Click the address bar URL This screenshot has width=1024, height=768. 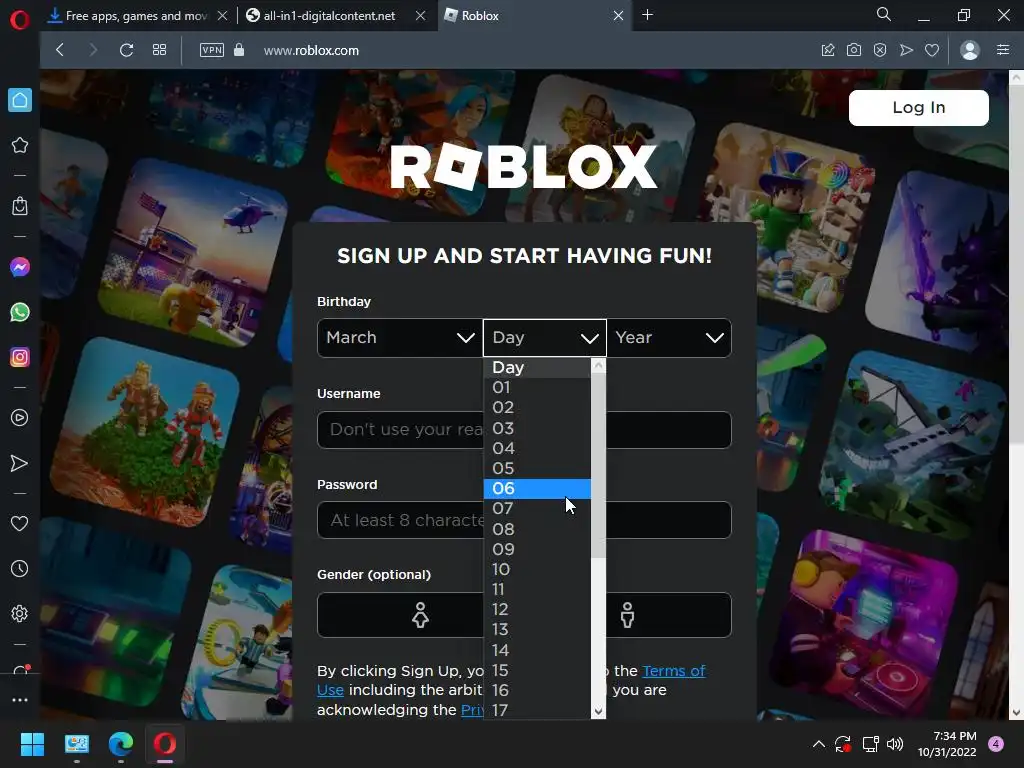(x=312, y=50)
